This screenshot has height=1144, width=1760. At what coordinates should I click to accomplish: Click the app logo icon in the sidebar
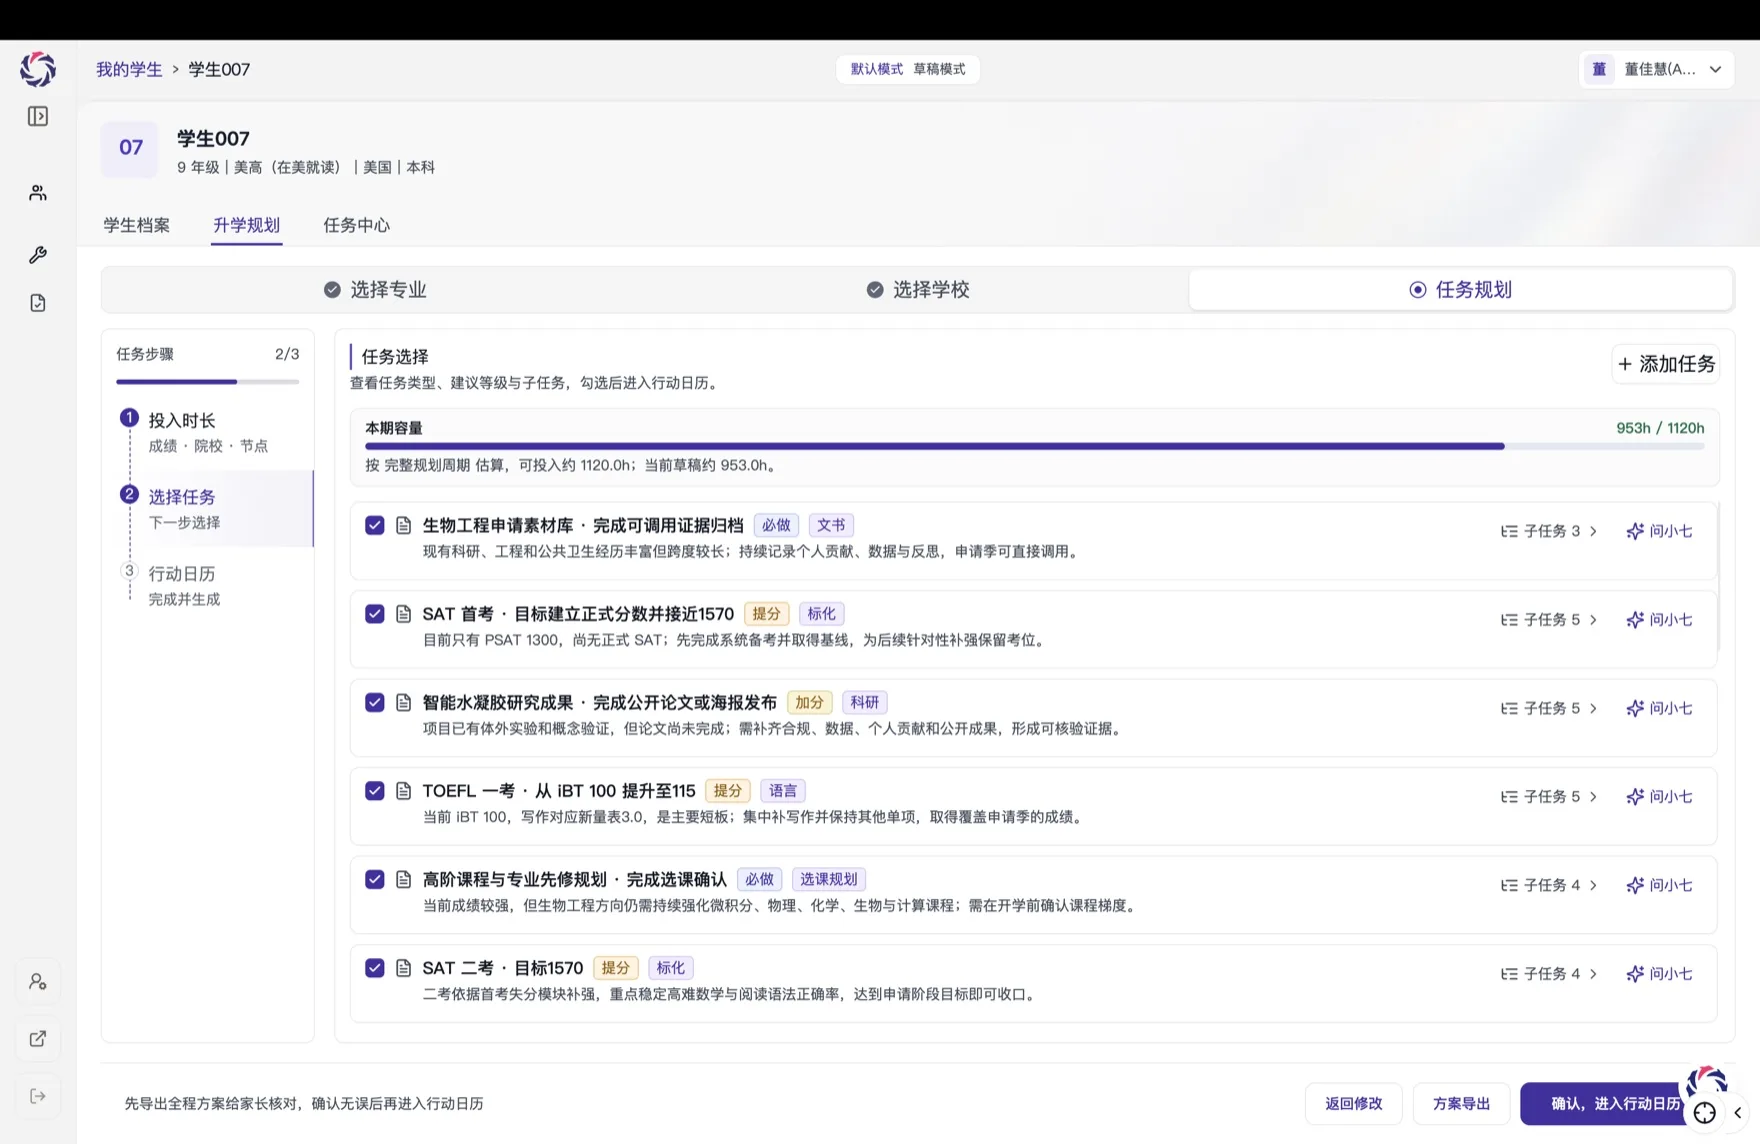[x=38, y=69]
